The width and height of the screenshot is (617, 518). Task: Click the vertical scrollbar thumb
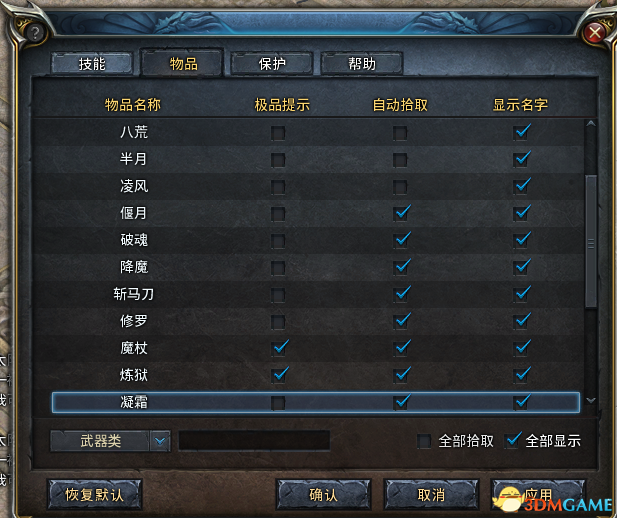pos(591,242)
